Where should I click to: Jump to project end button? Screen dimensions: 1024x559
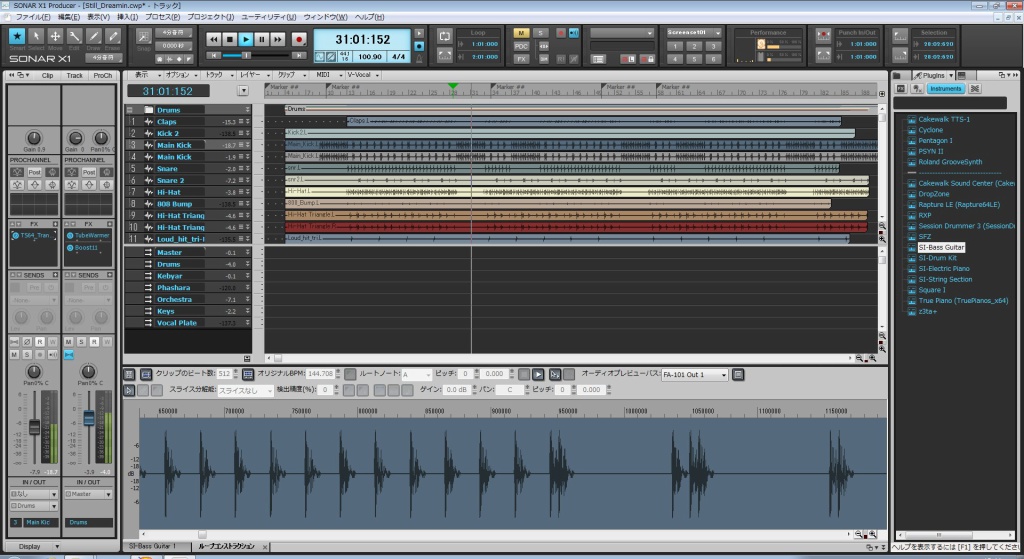coord(299,56)
